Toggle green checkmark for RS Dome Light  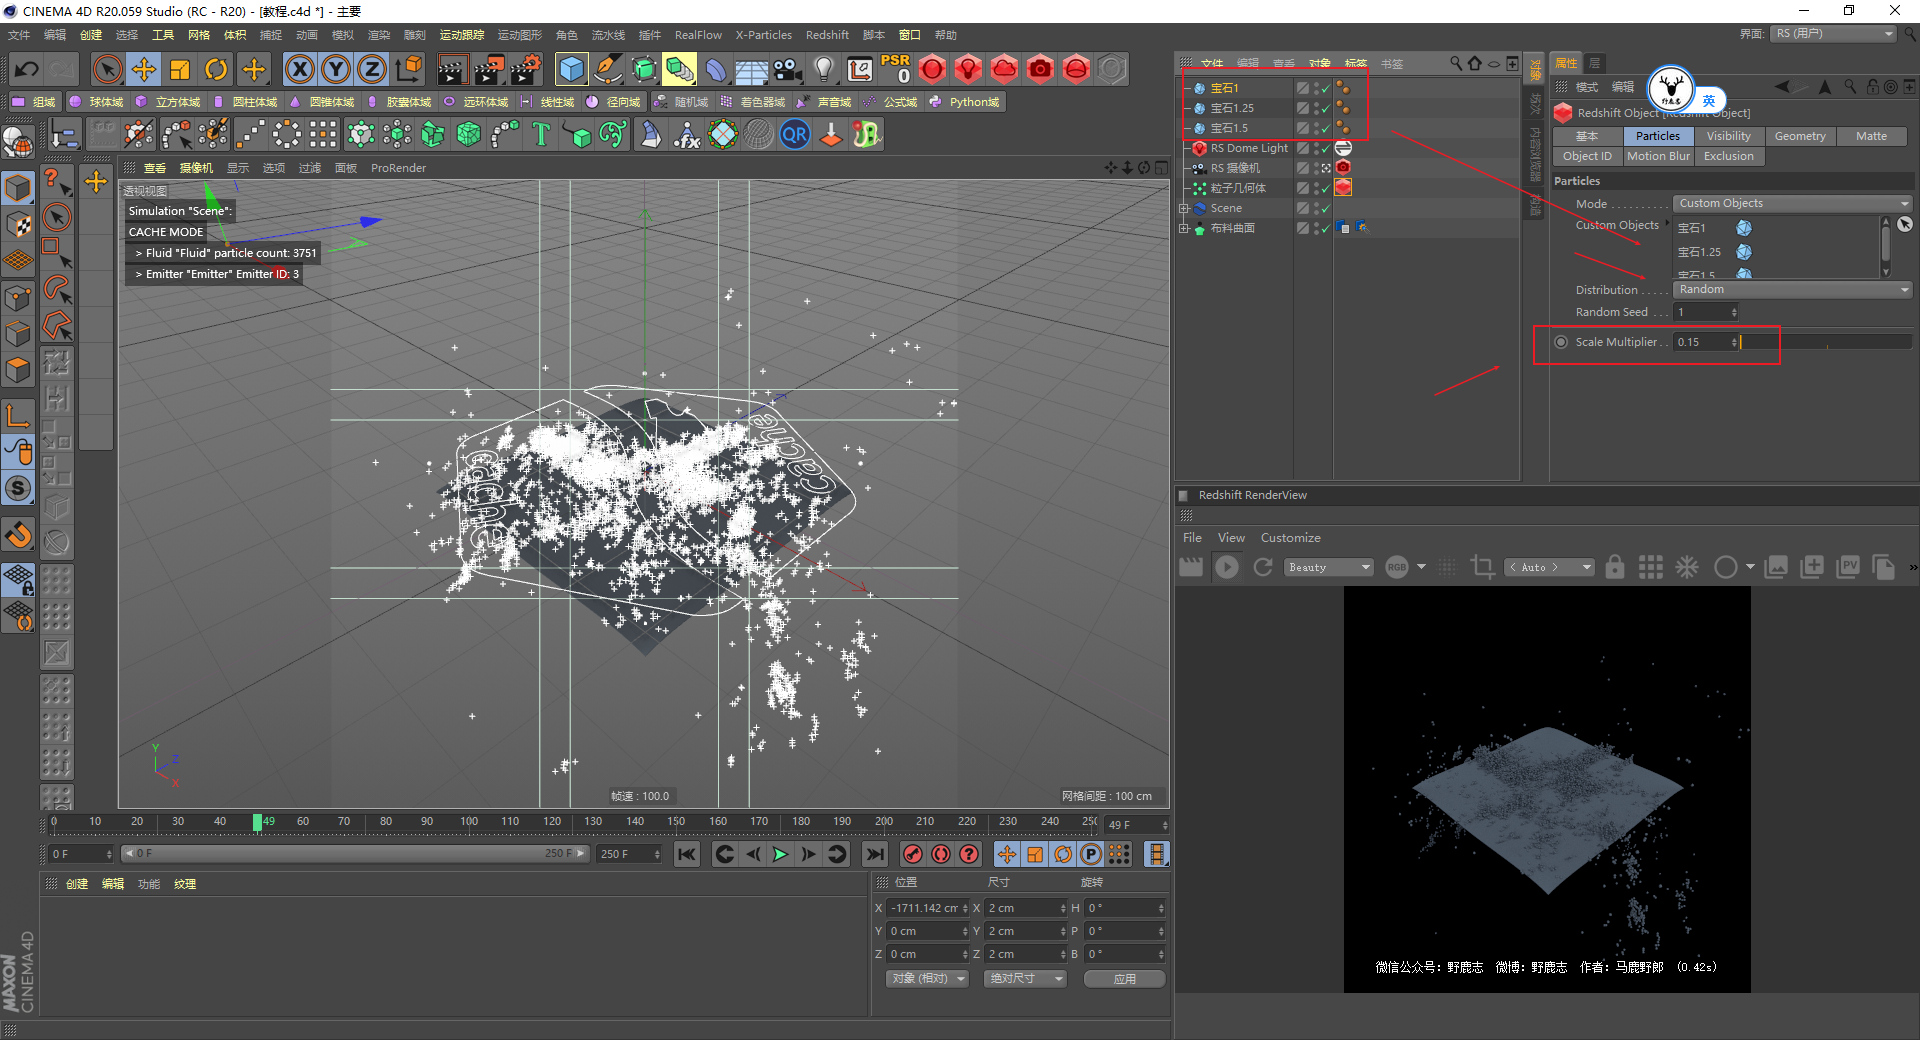point(1326,148)
